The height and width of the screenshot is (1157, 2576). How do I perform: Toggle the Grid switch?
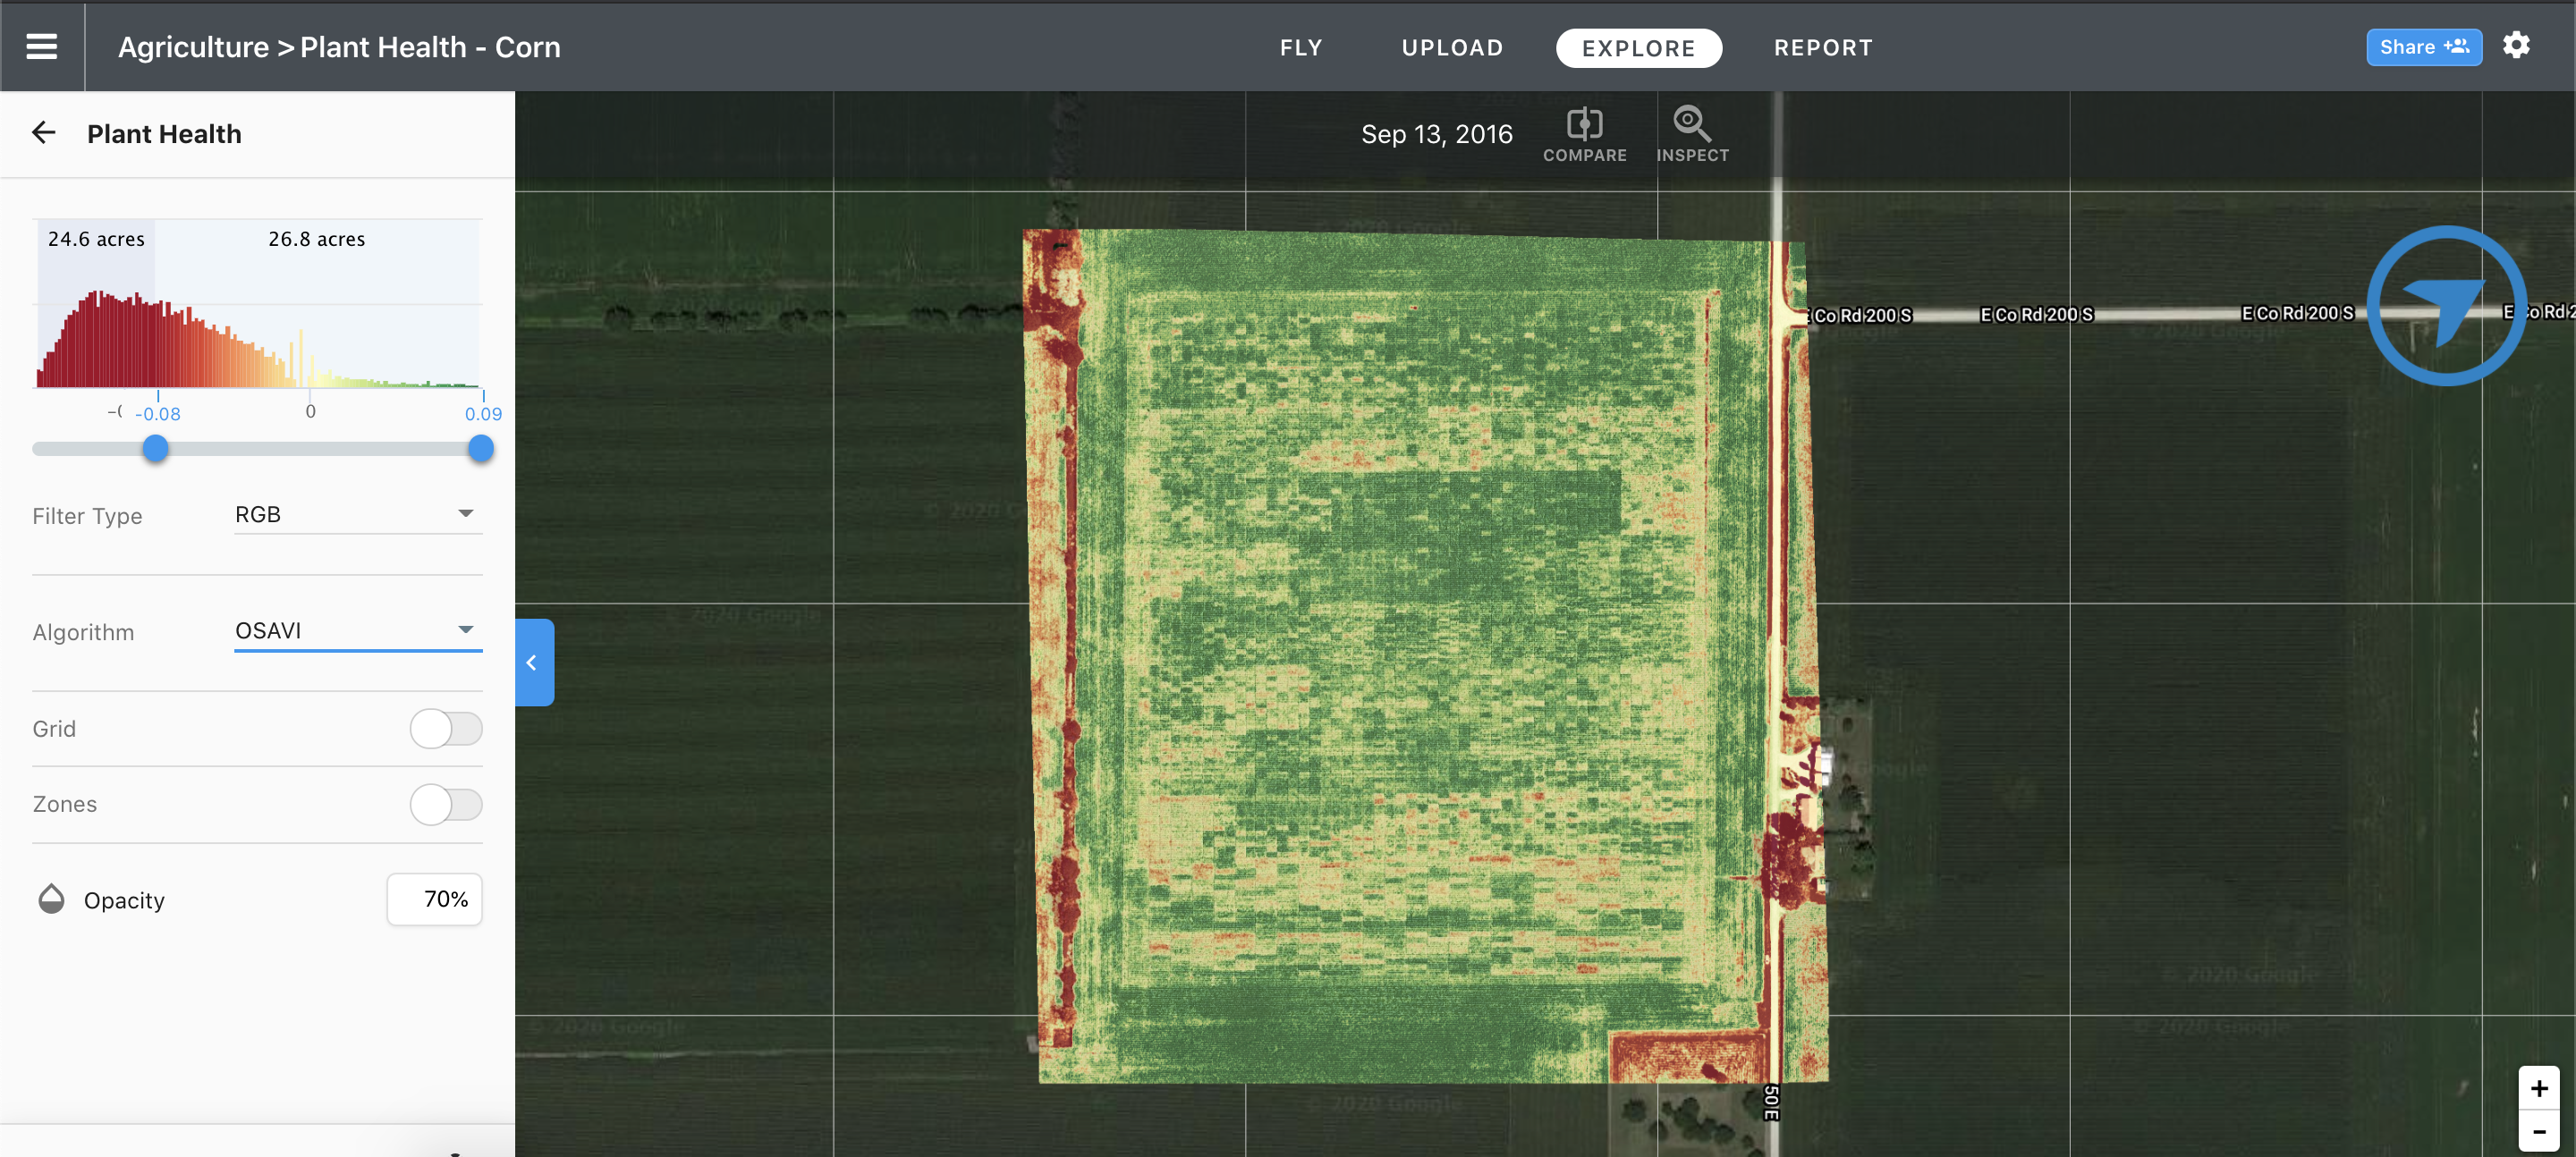click(446, 728)
